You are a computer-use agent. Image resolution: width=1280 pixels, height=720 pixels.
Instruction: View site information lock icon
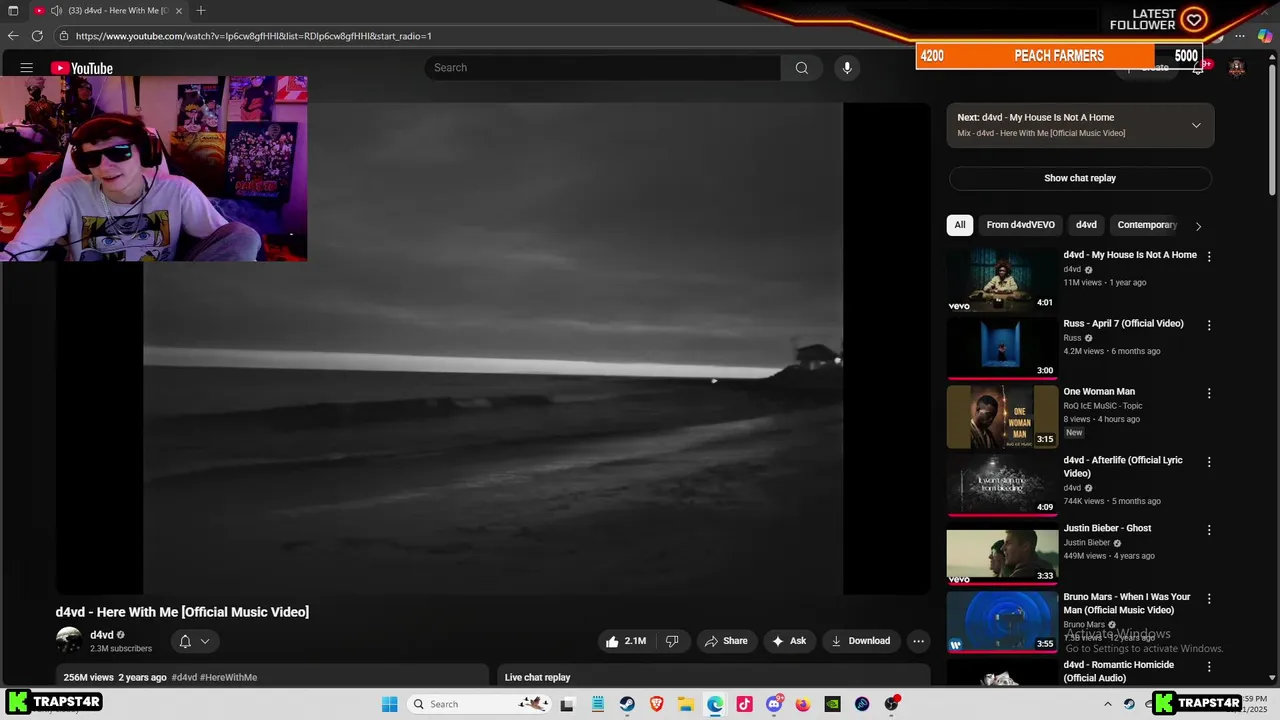coord(64,36)
